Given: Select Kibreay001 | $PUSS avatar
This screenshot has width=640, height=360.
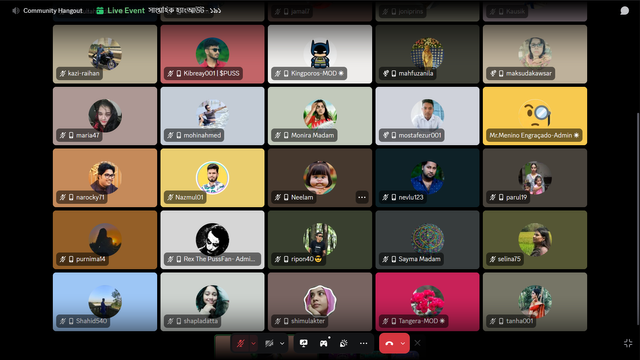Looking at the screenshot, I should [x=212, y=54].
